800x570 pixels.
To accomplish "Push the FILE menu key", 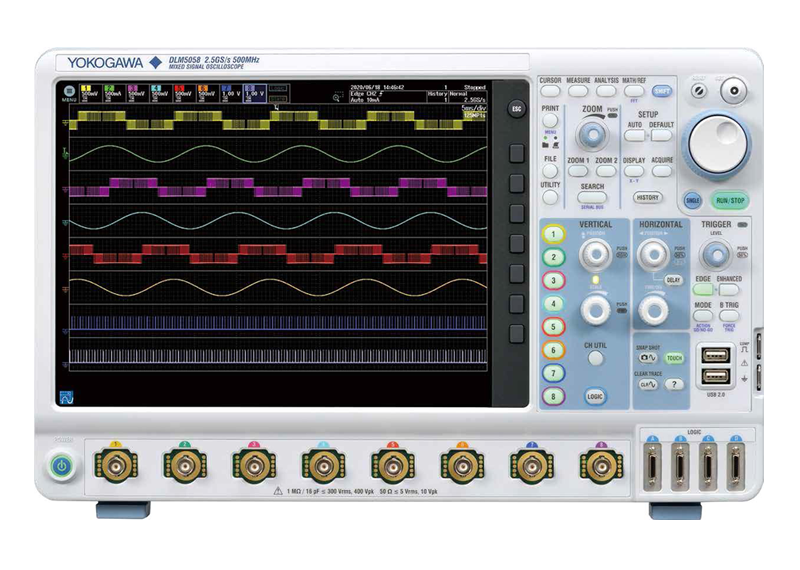I will click(550, 170).
